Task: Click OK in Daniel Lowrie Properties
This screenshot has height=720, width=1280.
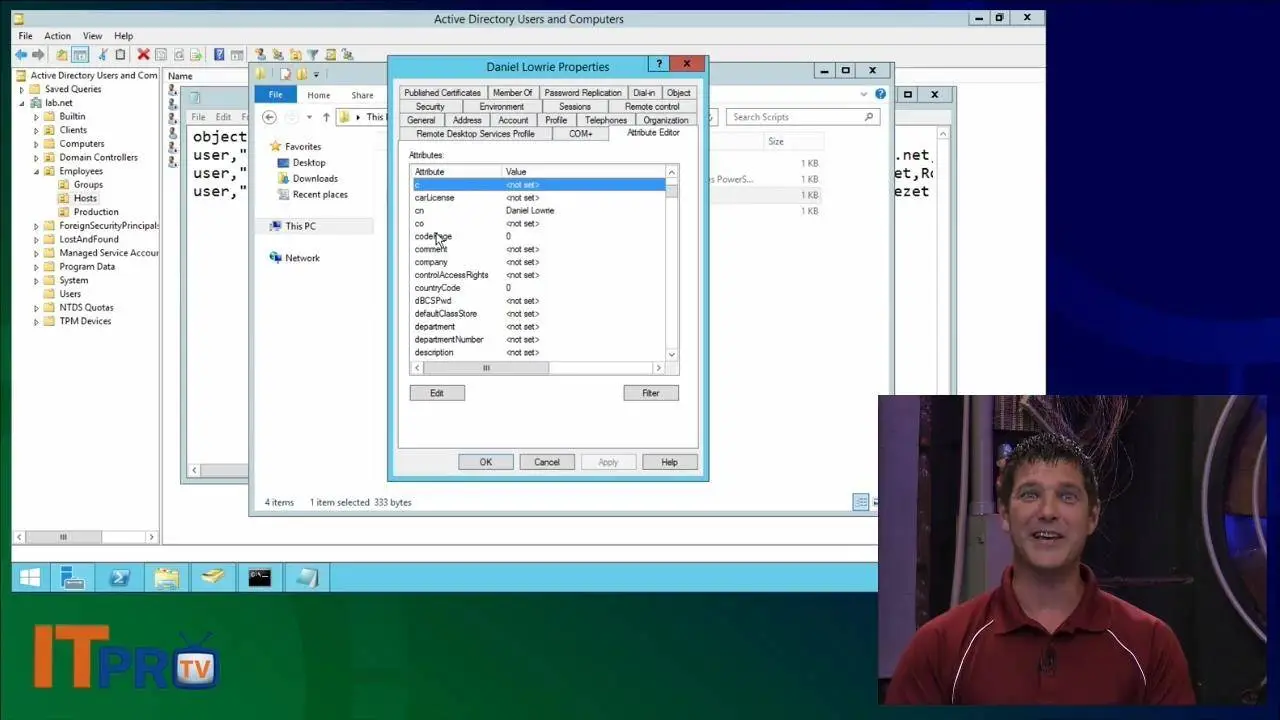Action: [x=486, y=462]
